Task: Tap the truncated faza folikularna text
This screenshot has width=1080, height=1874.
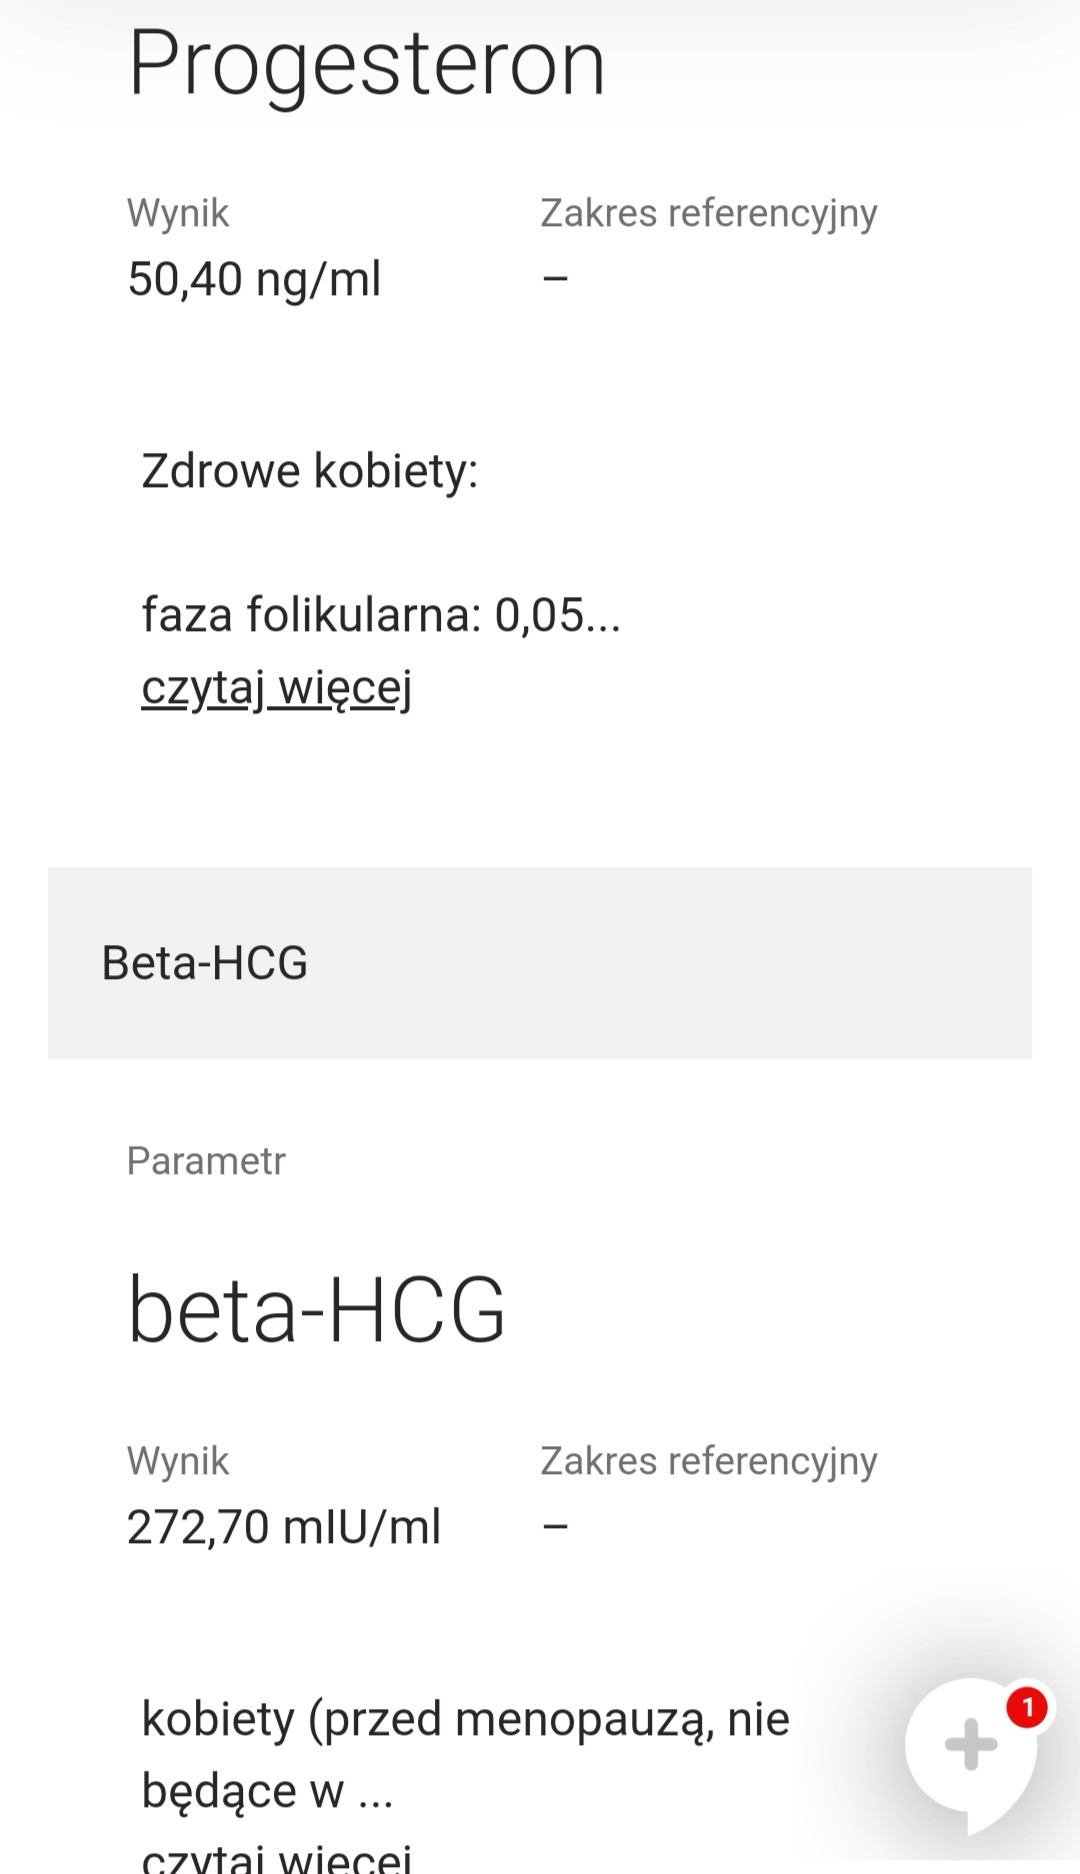Action: 381,615
